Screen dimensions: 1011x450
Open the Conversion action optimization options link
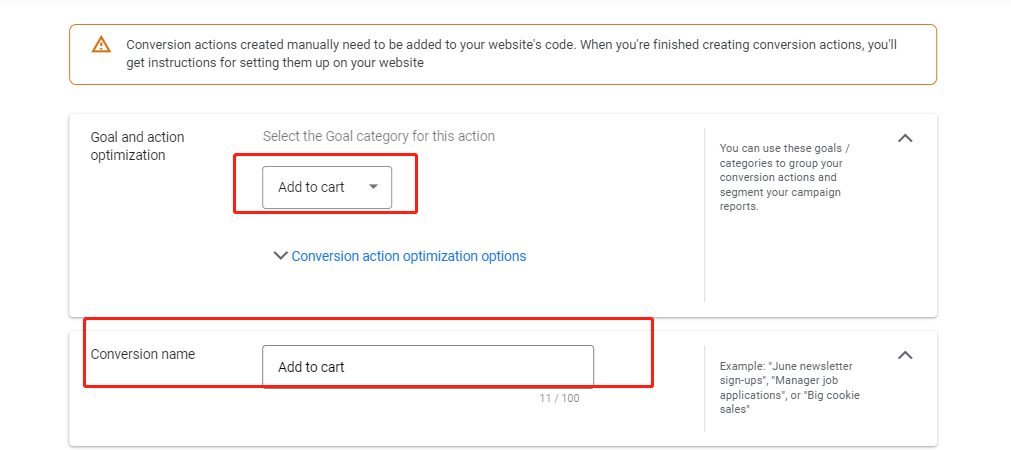[409, 256]
